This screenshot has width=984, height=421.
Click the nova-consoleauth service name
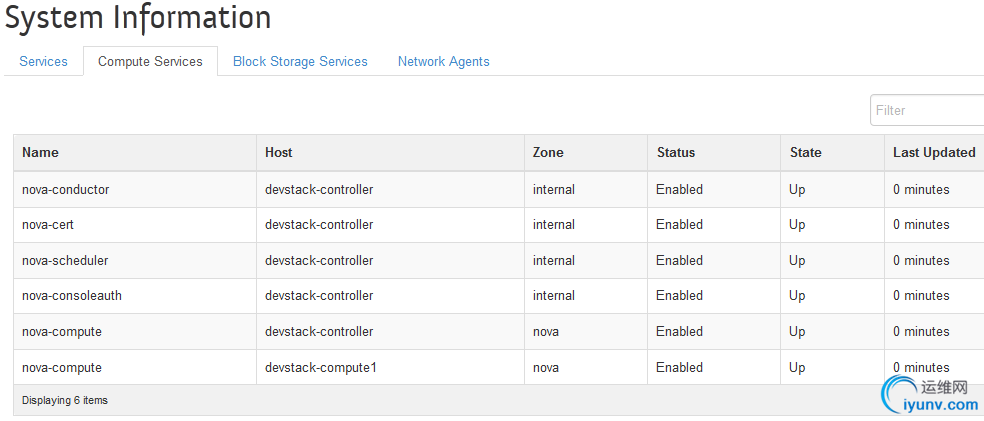[72, 296]
